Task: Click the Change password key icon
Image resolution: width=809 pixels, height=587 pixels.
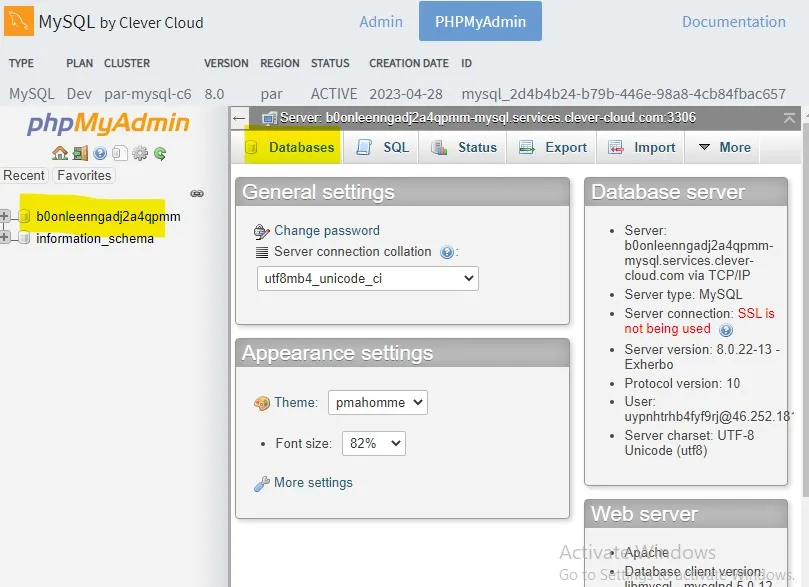Action: [x=262, y=232]
